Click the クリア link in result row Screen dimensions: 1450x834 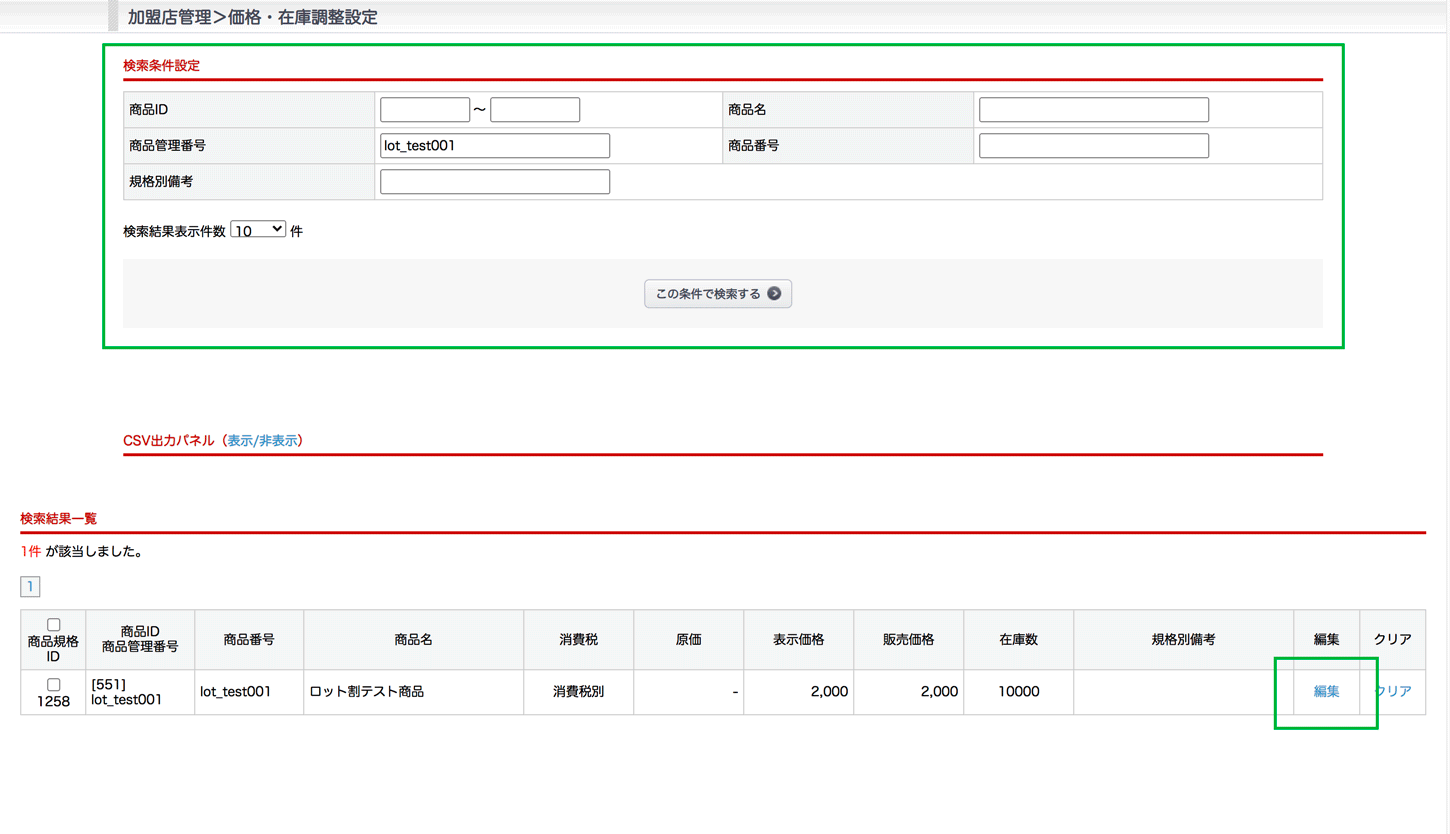pos(1393,691)
